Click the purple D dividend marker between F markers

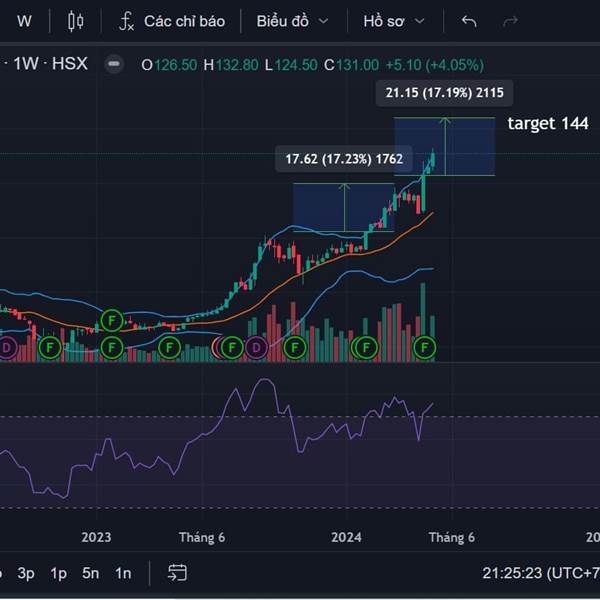click(x=256, y=348)
